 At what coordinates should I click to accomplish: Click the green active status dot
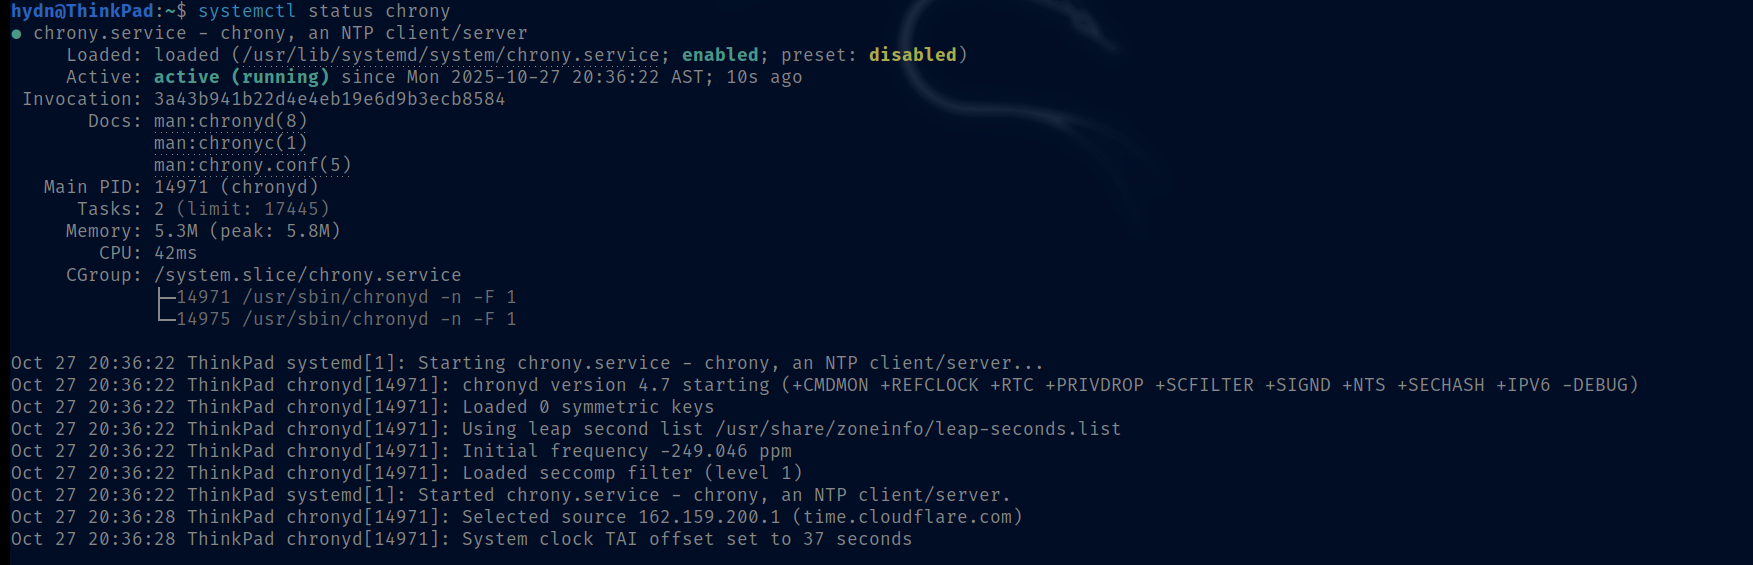[16, 34]
